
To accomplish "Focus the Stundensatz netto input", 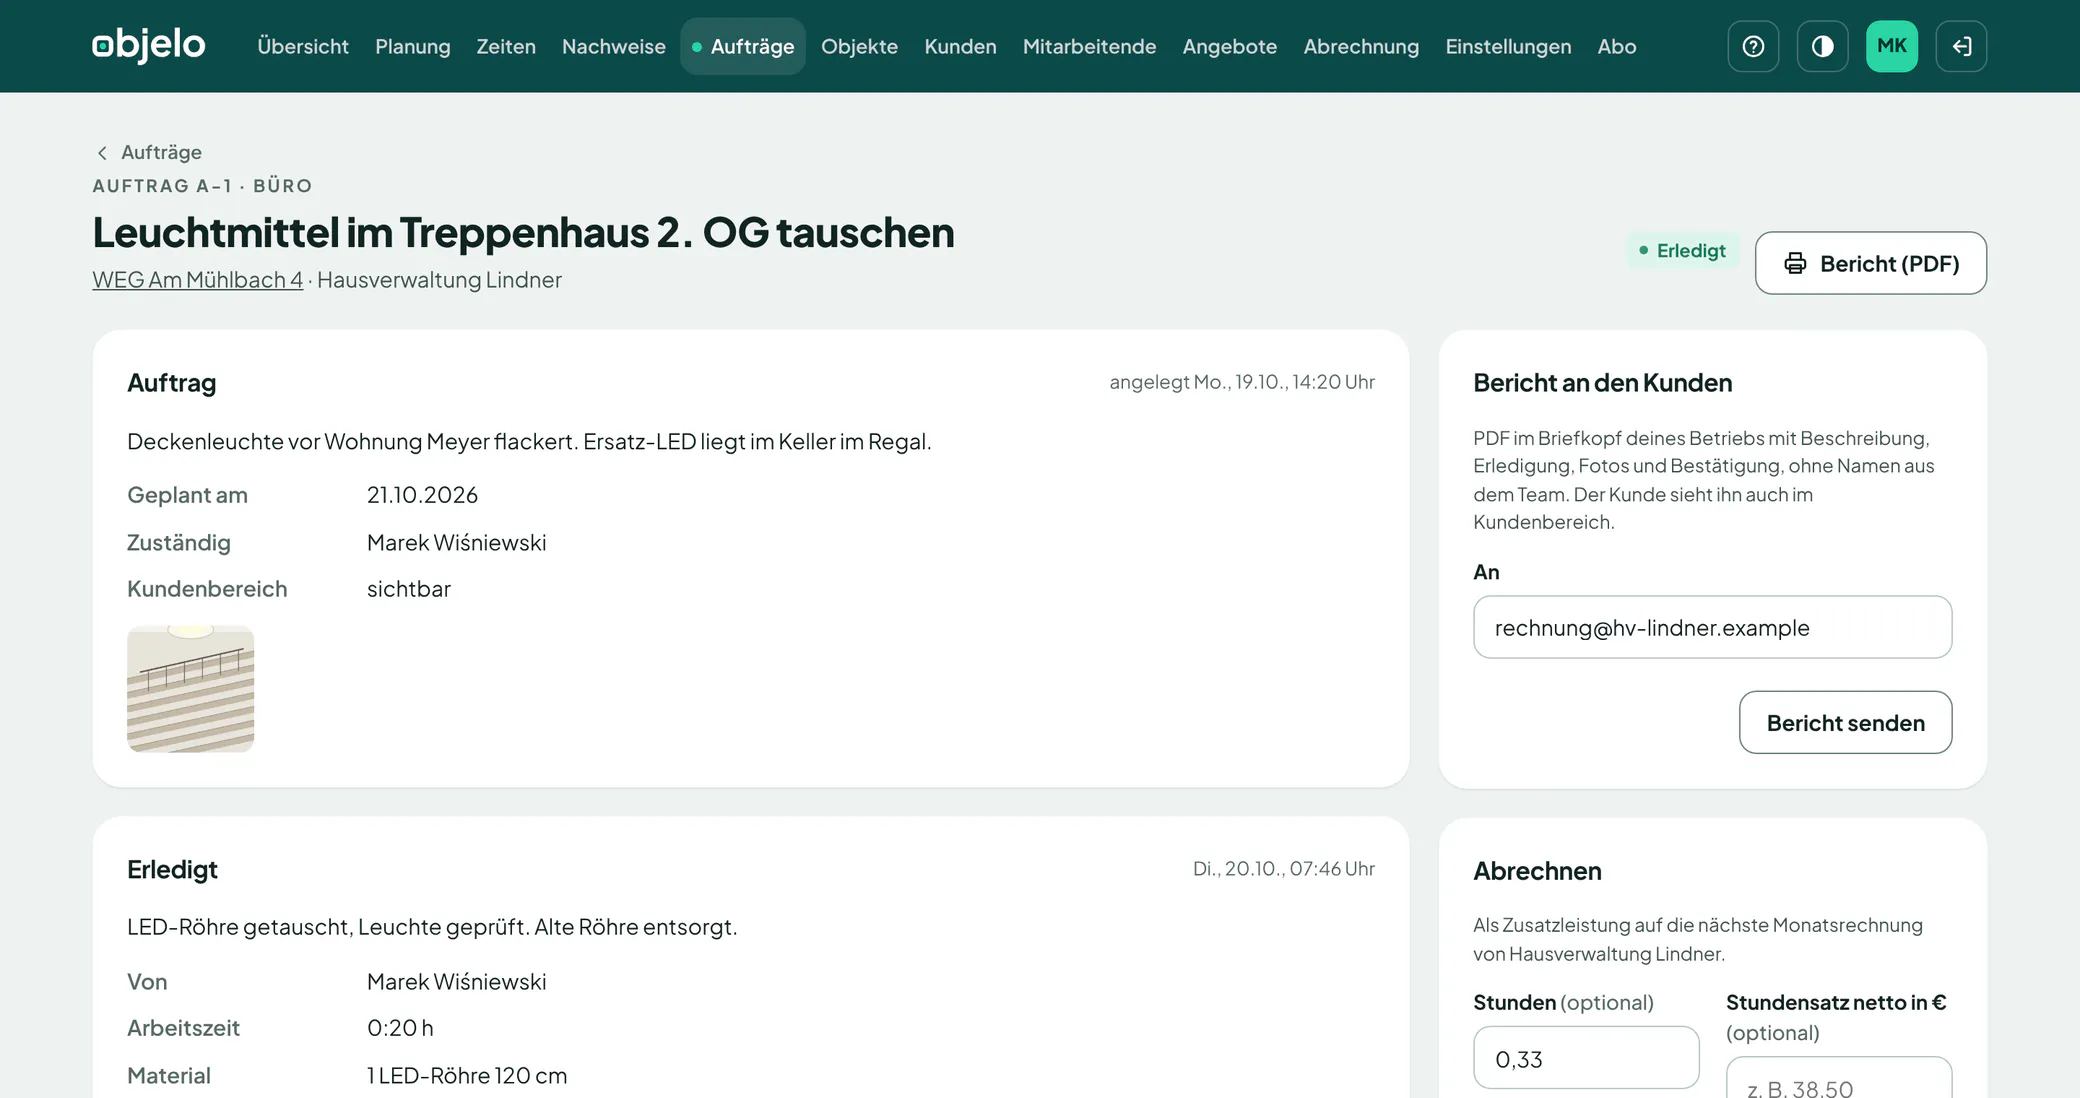I will pyautogui.click(x=1838, y=1078).
